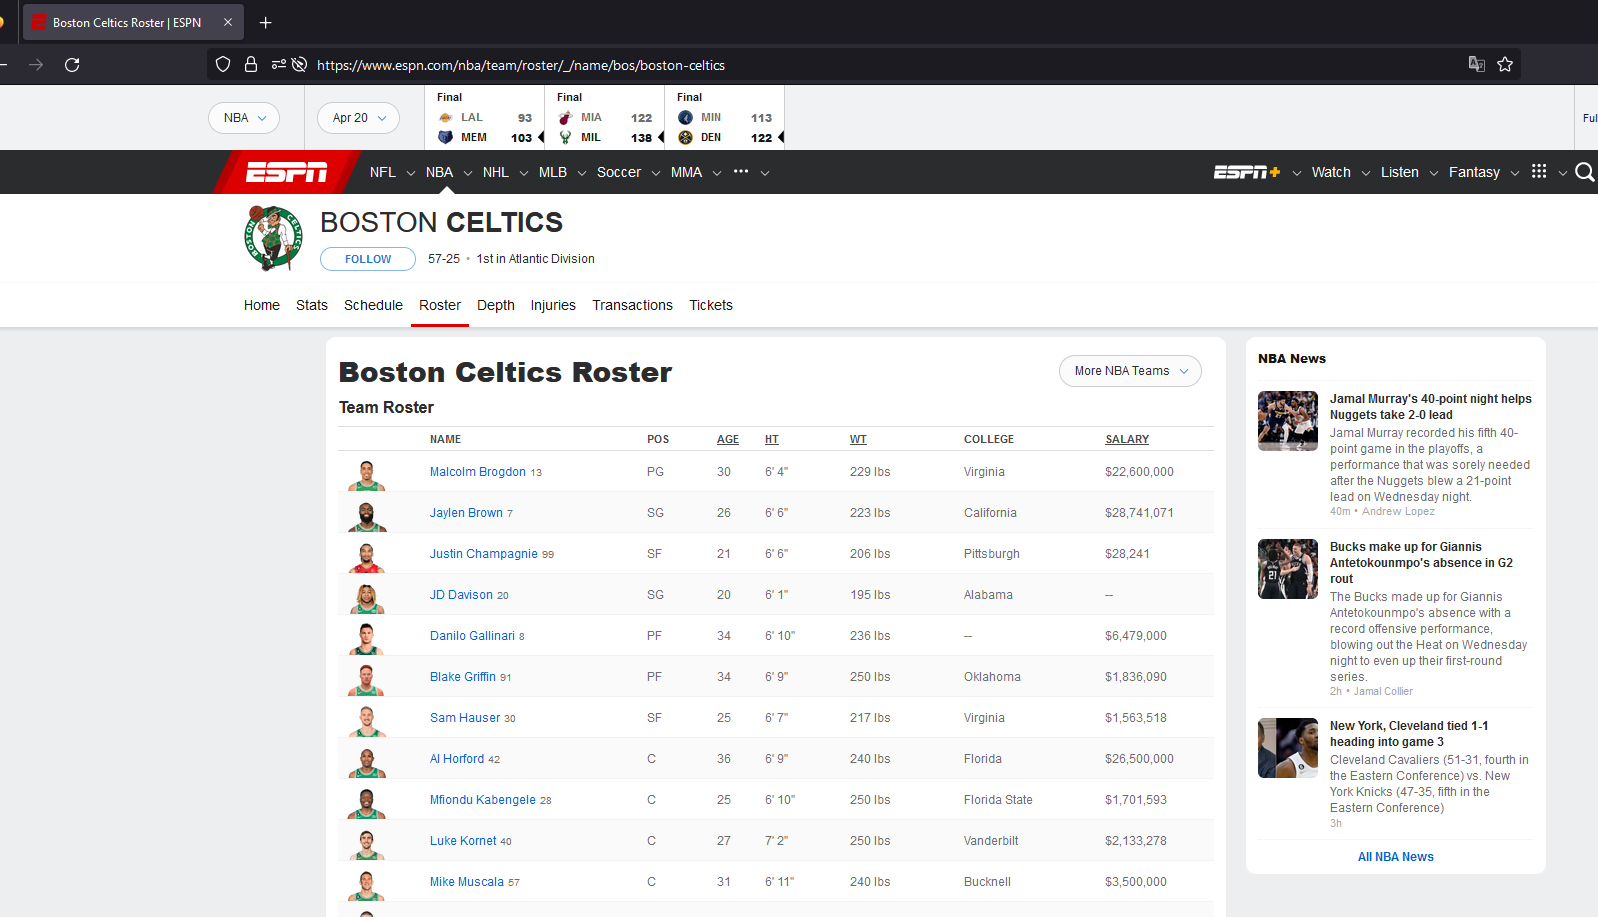Switch to the Depth tab
Viewport: 1598px width, 917px height.
pos(496,305)
